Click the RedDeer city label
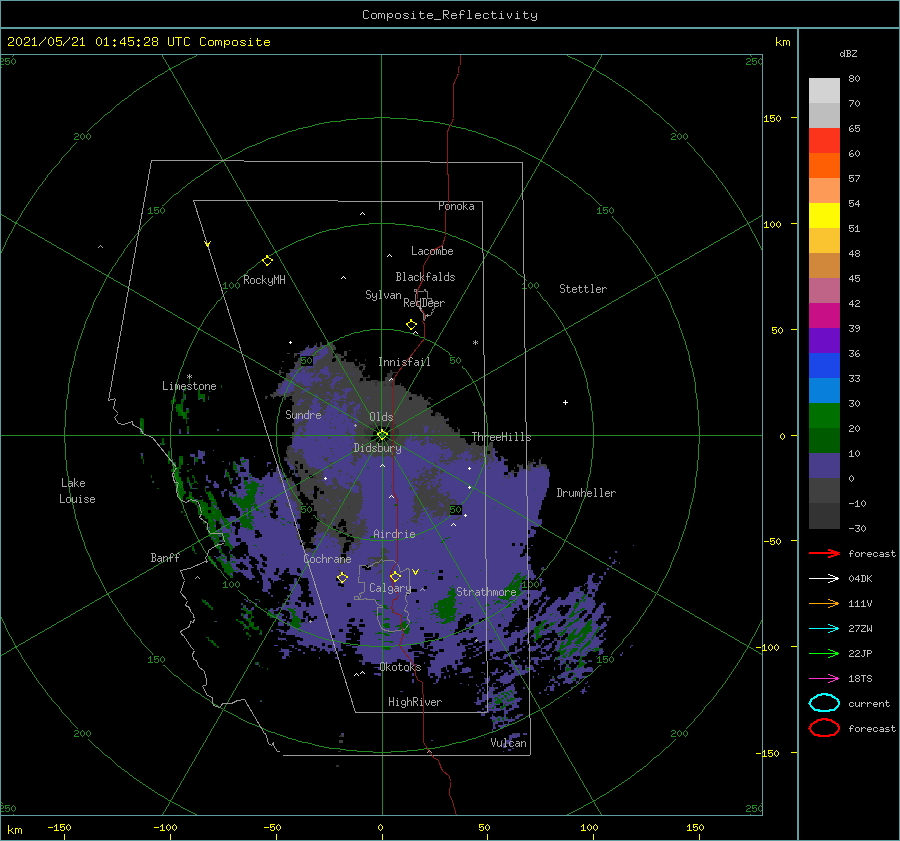Viewport: 900px width, 841px height. coord(424,303)
